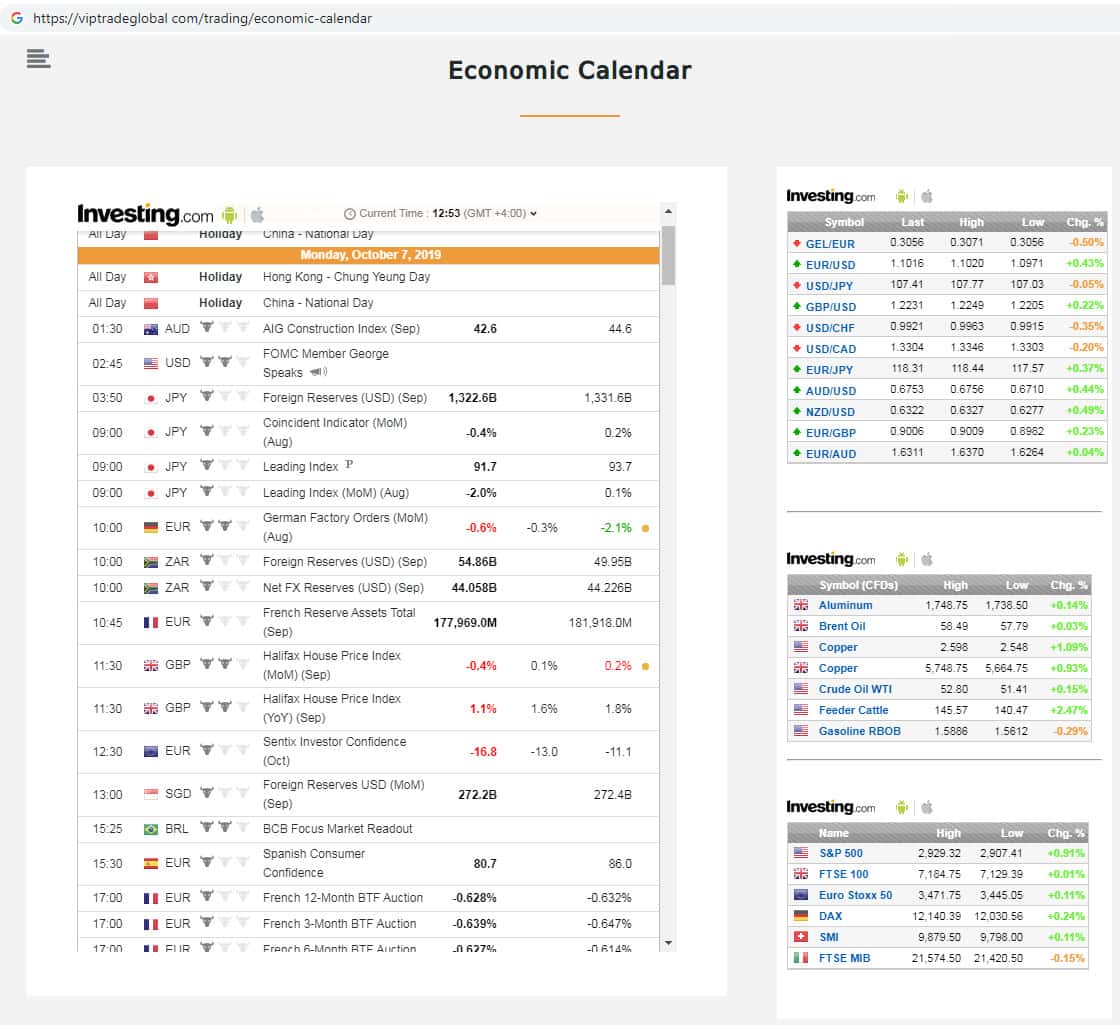Click the Hong Kong flag in holiday row
1120x1025 pixels.
(151, 277)
